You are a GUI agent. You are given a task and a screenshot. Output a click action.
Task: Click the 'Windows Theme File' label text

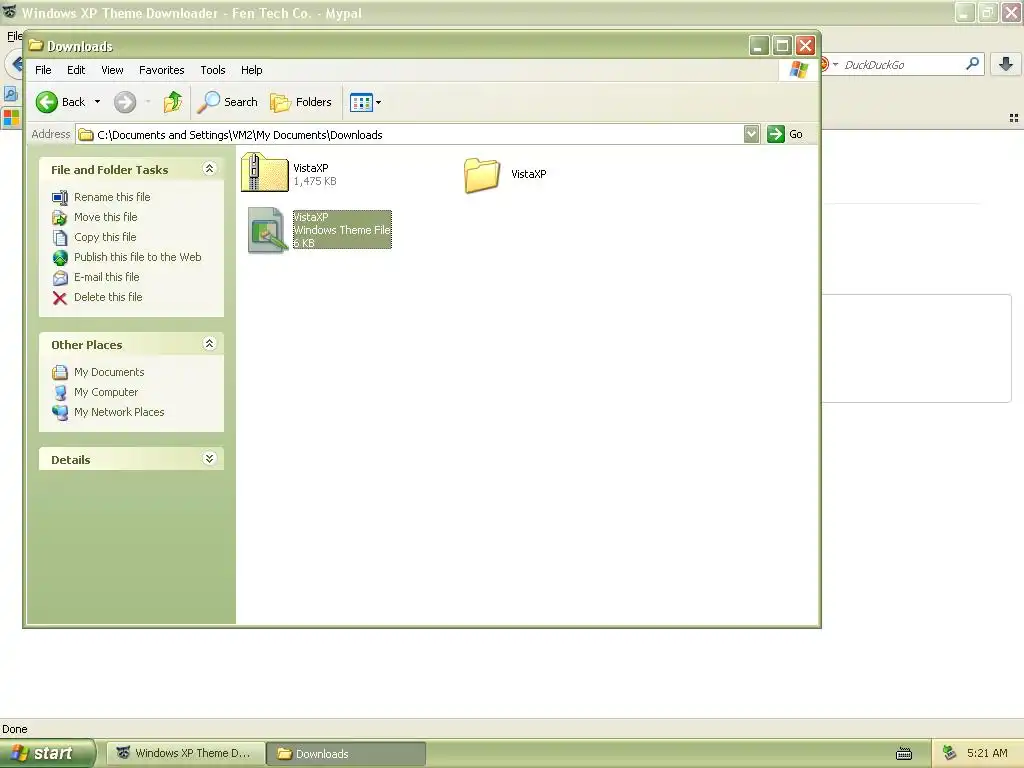click(342, 230)
